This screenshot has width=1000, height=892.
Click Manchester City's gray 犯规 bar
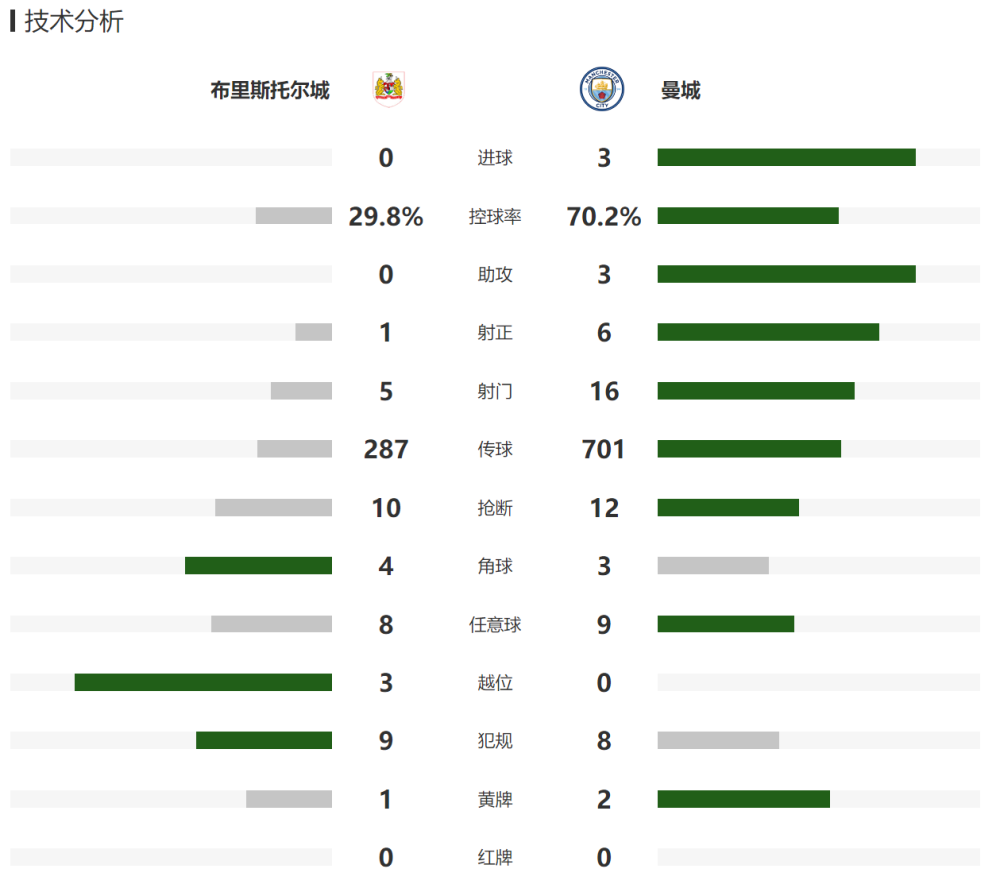tap(718, 741)
